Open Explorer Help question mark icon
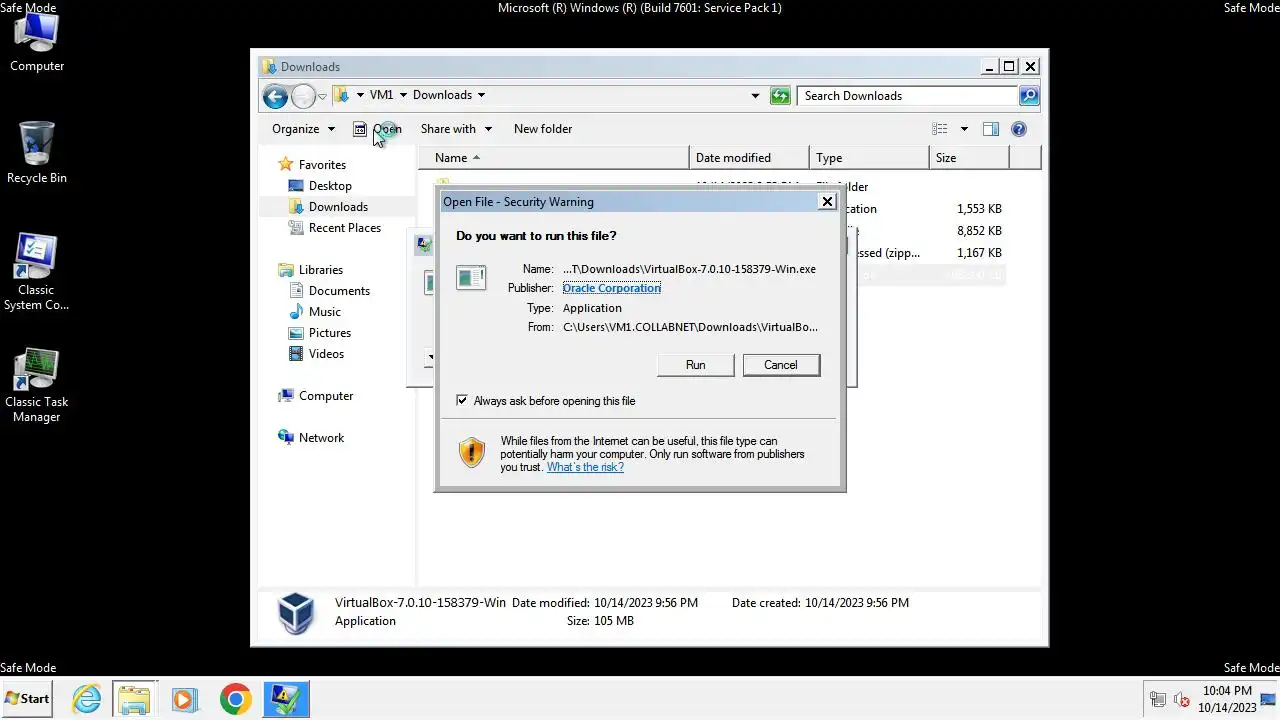 click(x=1019, y=129)
